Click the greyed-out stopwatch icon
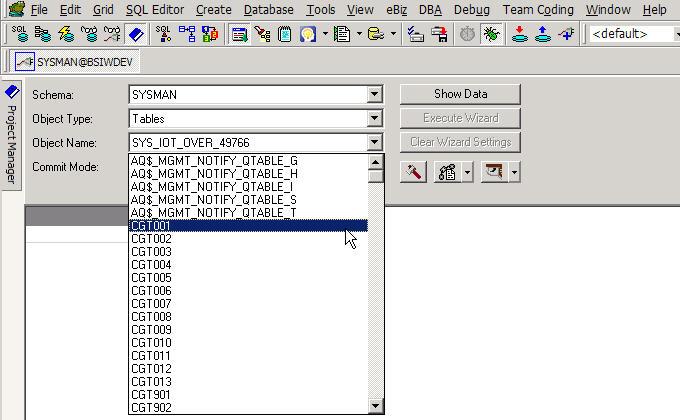This screenshot has height=420, width=680. pos(467,34)
